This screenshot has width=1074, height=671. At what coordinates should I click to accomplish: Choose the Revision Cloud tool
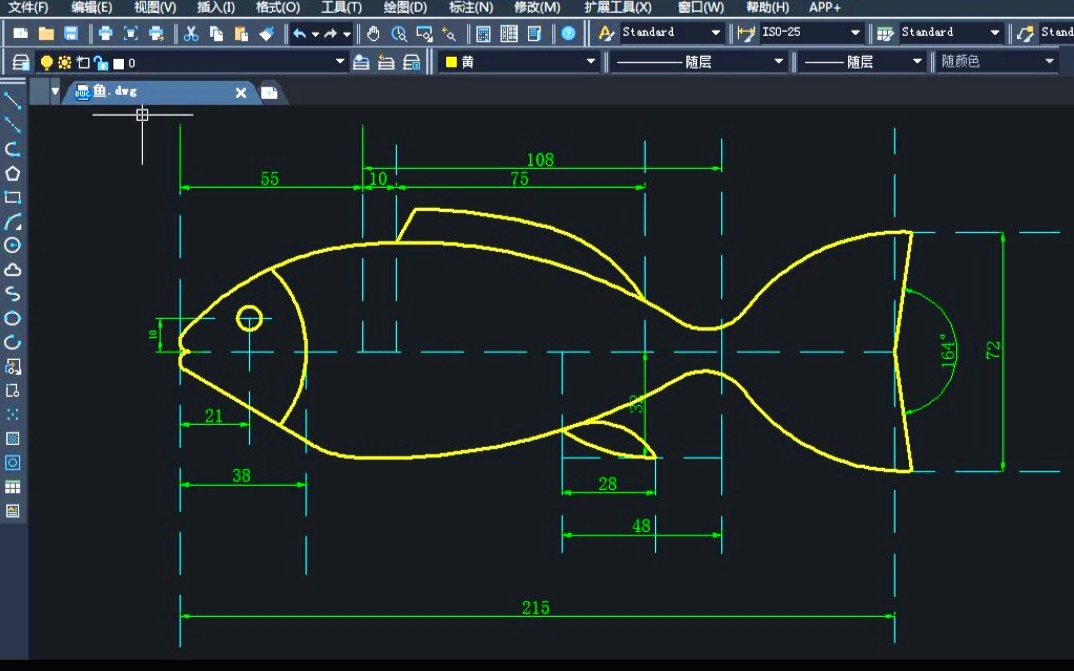pos(12,270)
